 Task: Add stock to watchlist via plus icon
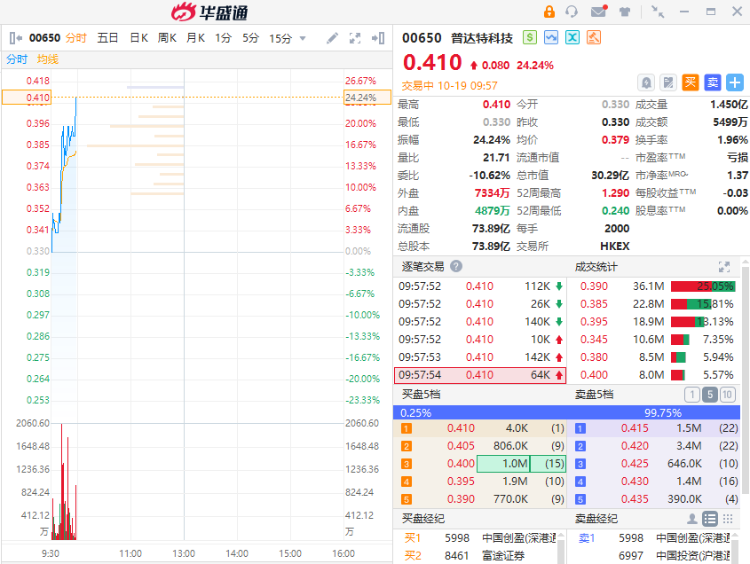tap(735, 83)
